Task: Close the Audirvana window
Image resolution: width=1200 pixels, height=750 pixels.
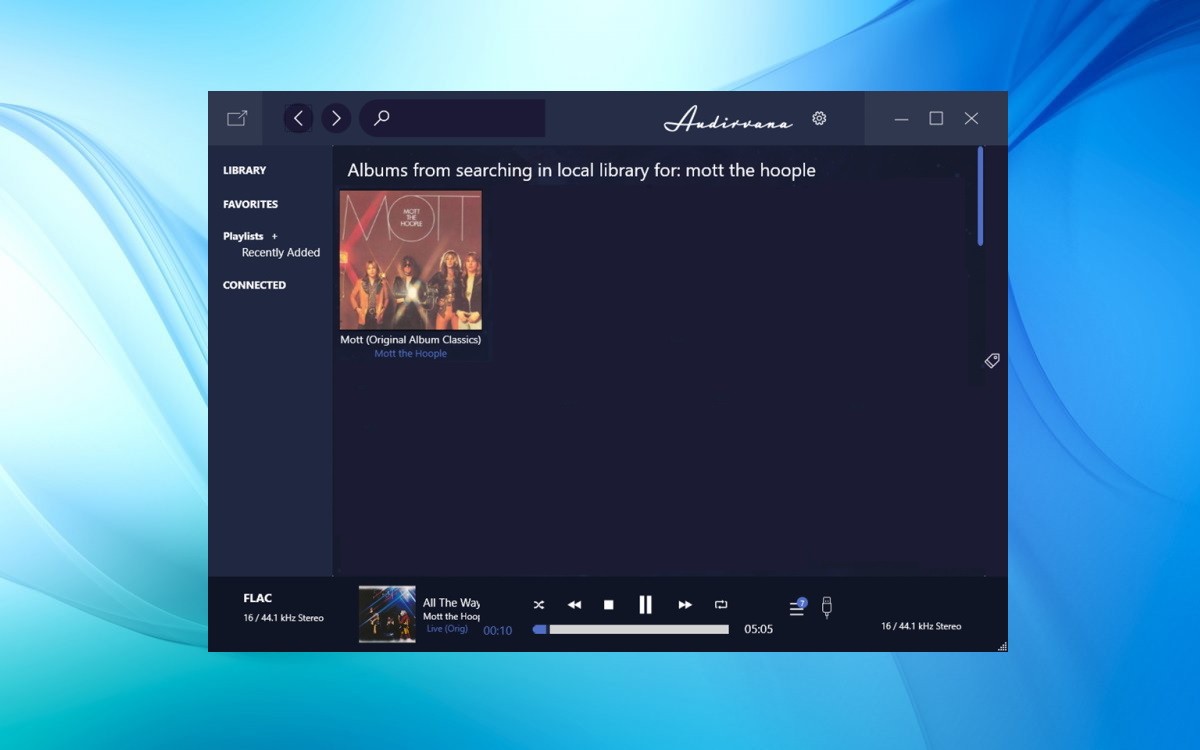Action: (x=971, y=118)
